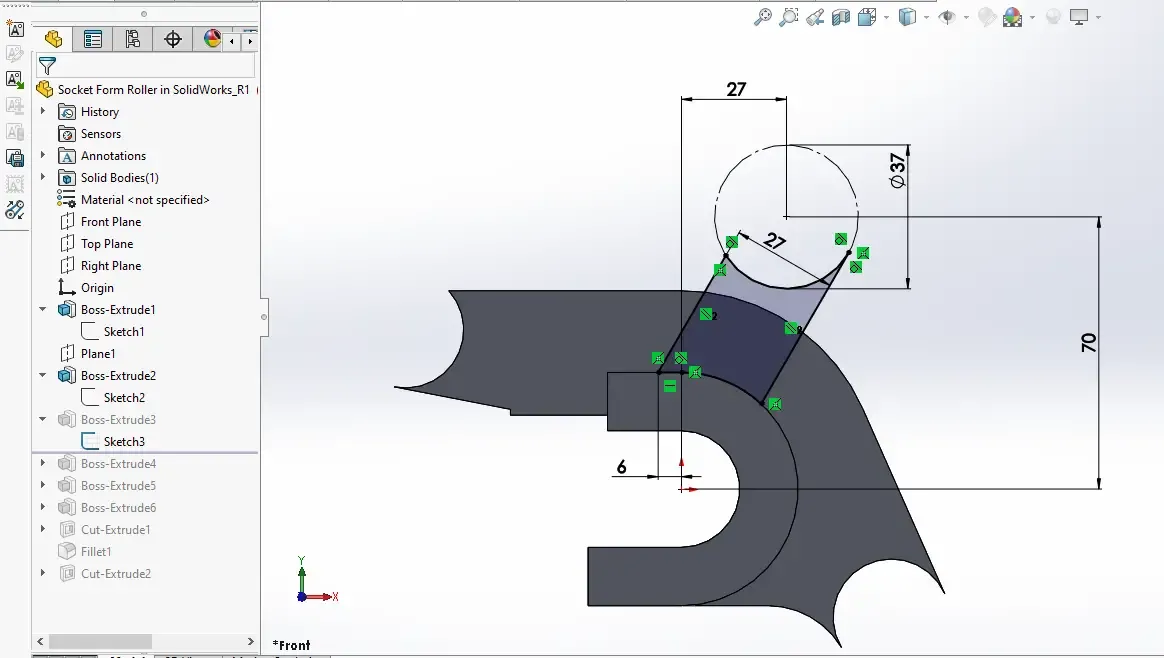
Task: Open the Display Style dropdown arrow
Action: [926, 17]
